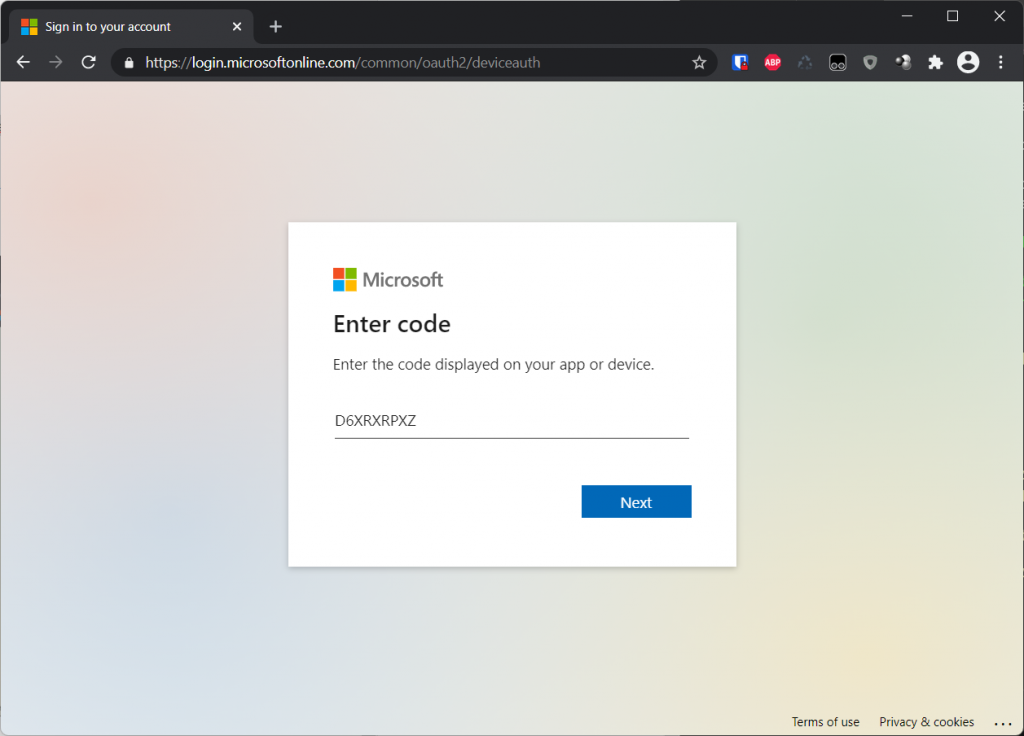Open the spheres extension icon
The width and height of the screenshot is (1024, 736).
coord(903,63)
